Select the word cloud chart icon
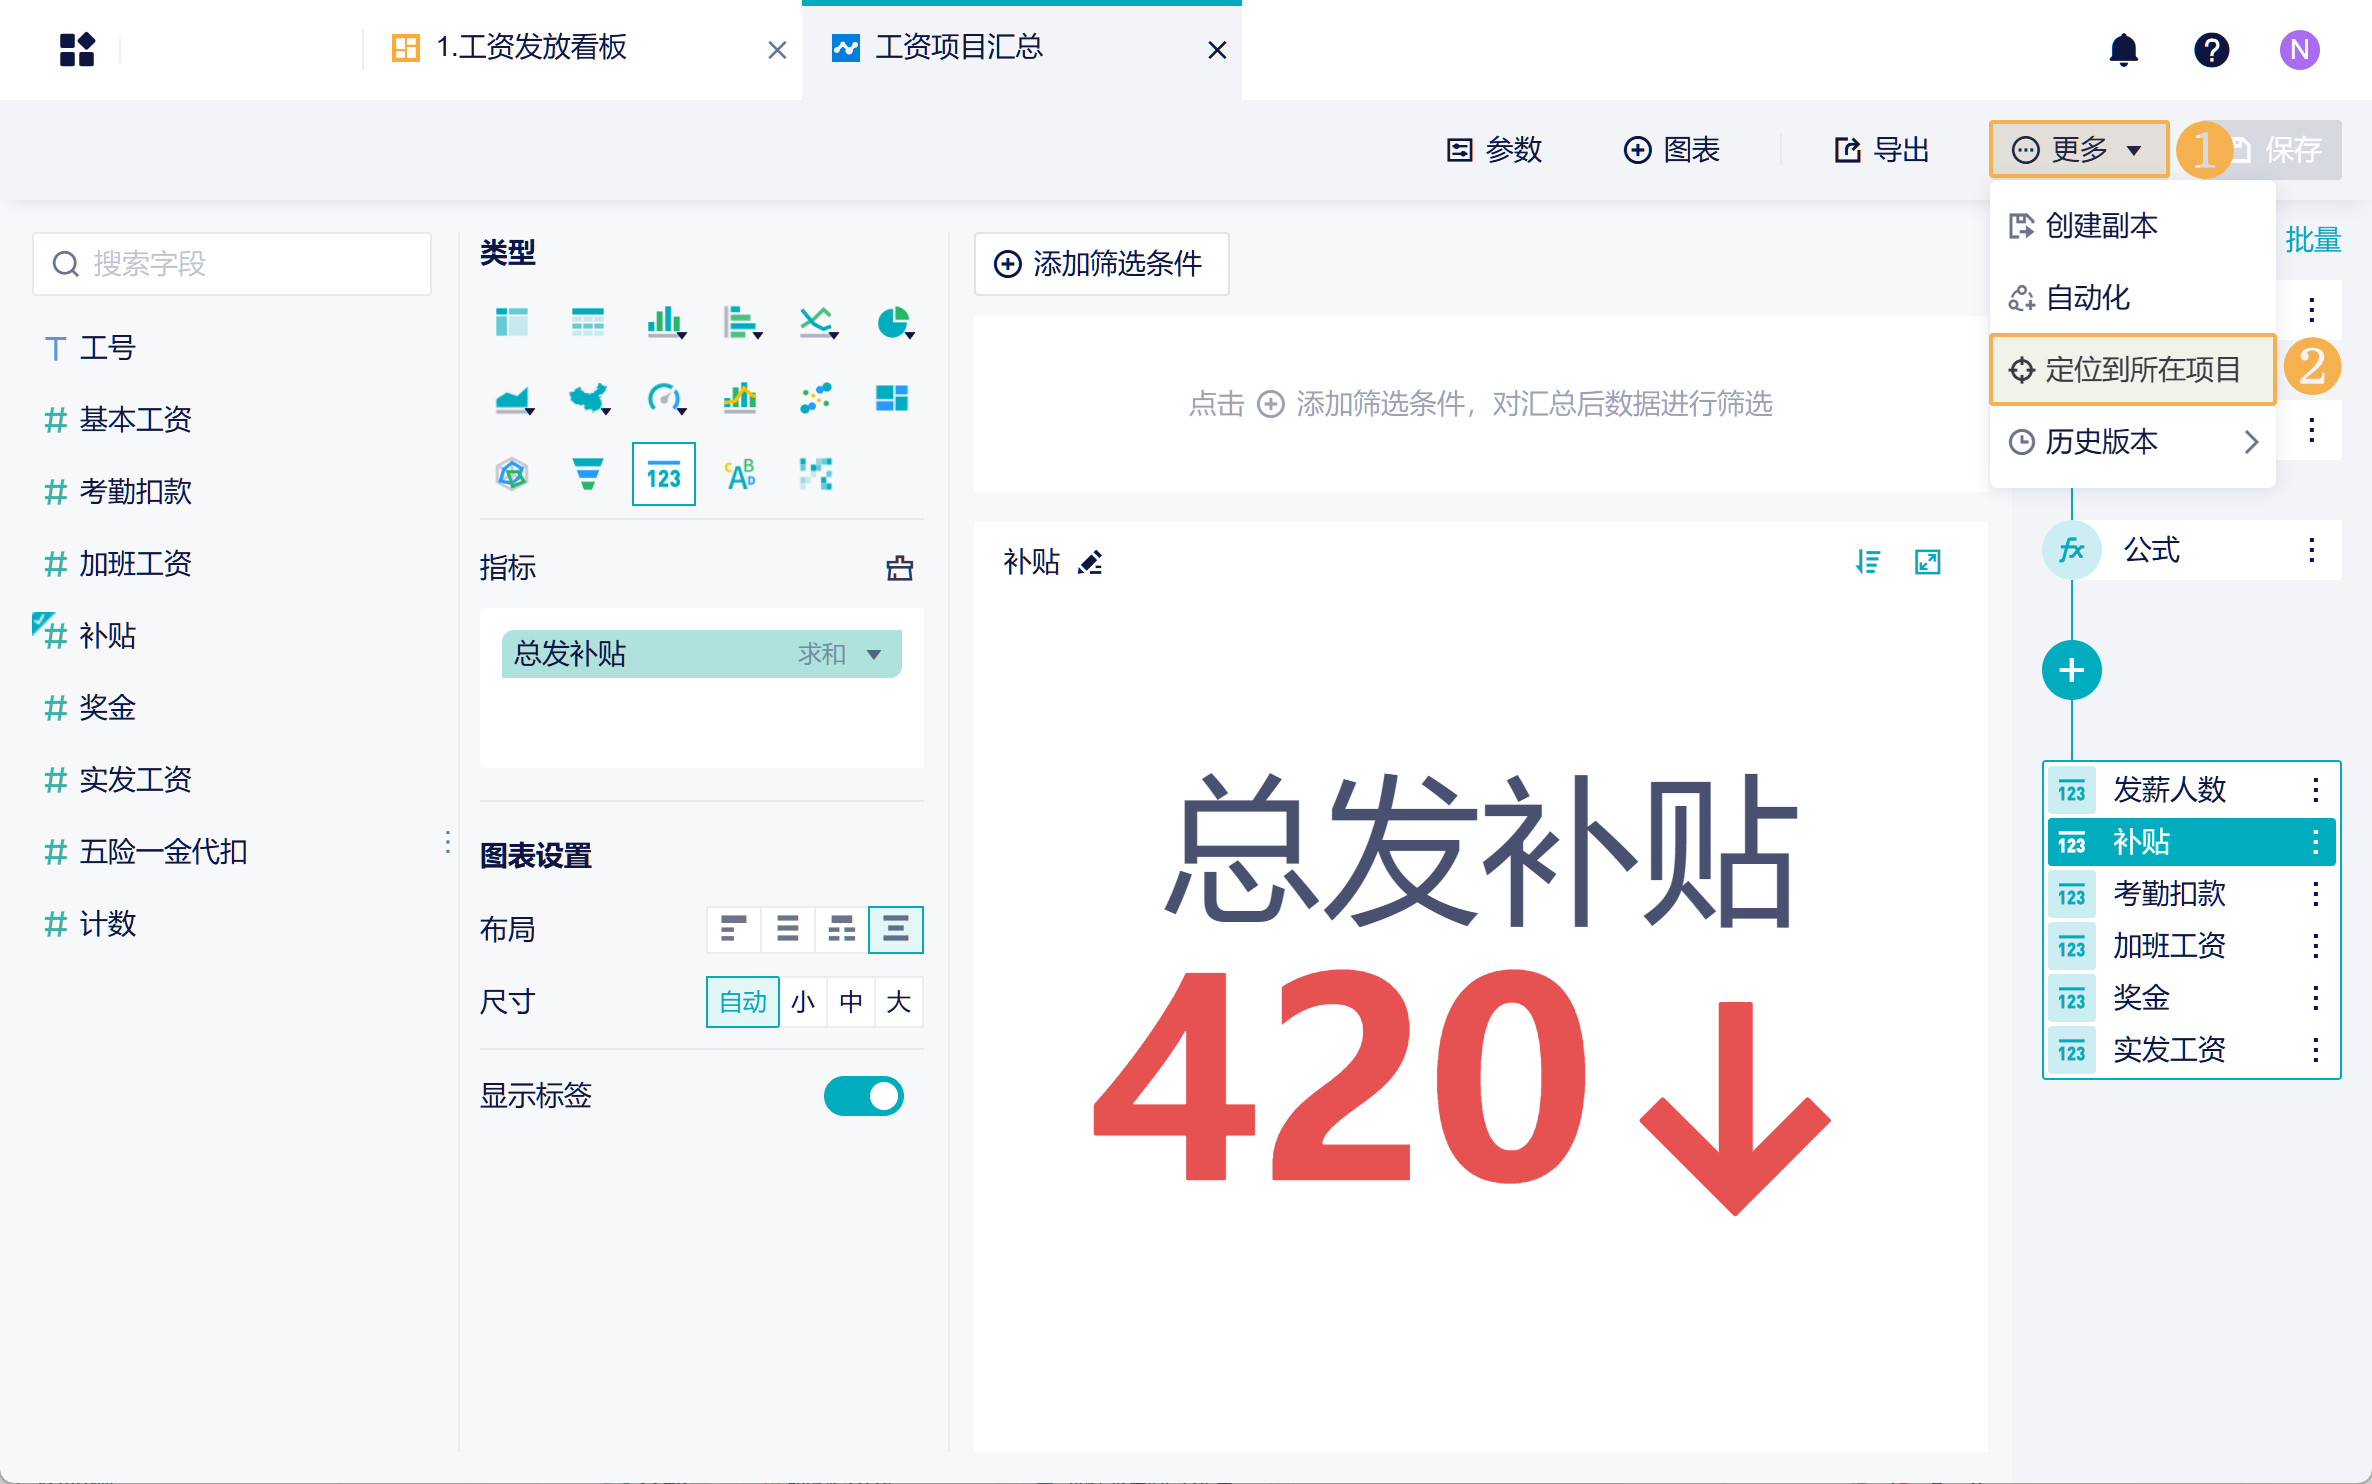Screen dimensions: 2372x1484 point(740,474)
